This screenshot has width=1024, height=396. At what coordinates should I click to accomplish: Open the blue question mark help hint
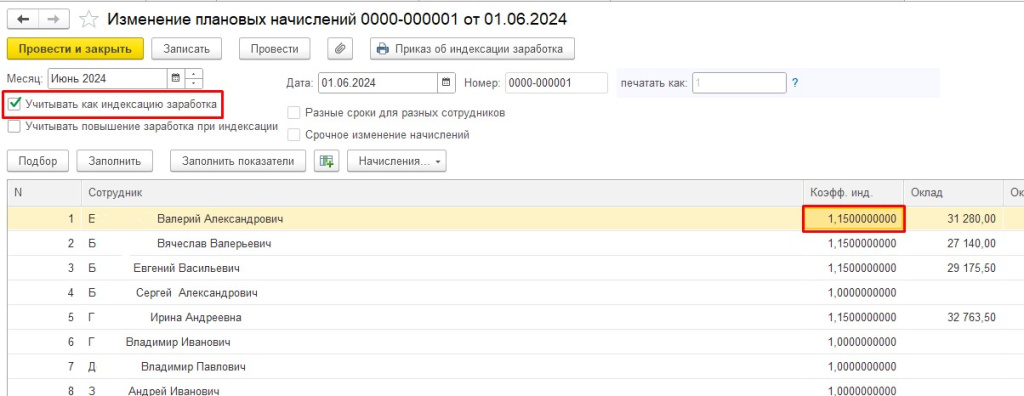795,83
